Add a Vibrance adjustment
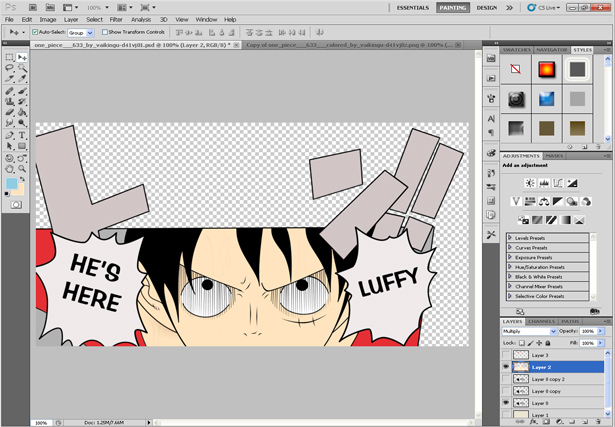The height and width of the screenshot is (427, 615). (516, 202)
